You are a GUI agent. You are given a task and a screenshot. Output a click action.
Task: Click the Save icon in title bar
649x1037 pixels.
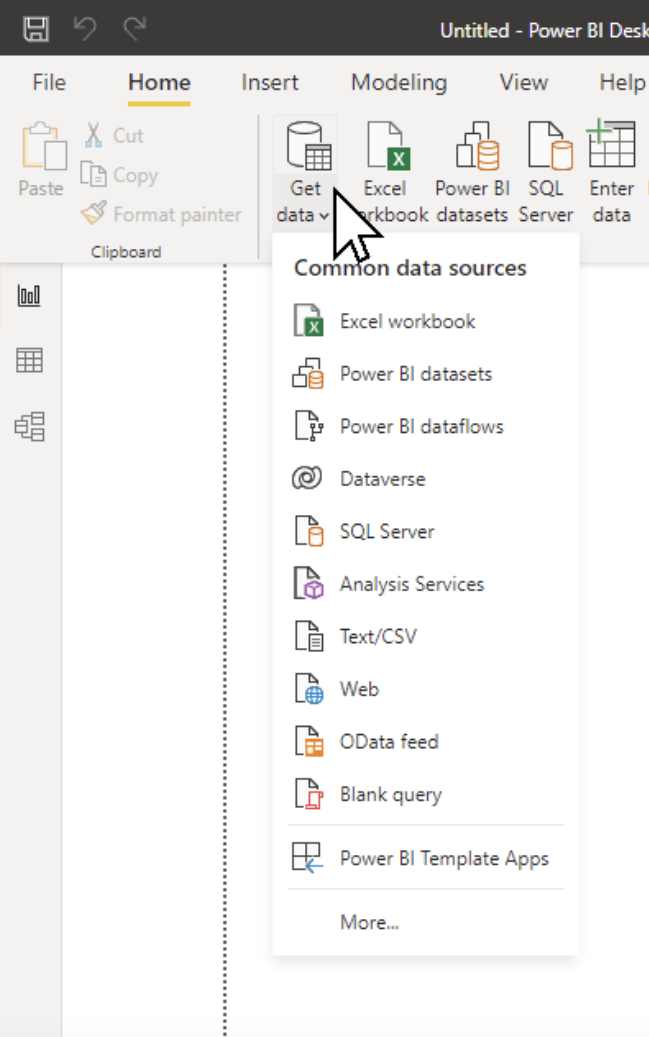tap(36, 28)
